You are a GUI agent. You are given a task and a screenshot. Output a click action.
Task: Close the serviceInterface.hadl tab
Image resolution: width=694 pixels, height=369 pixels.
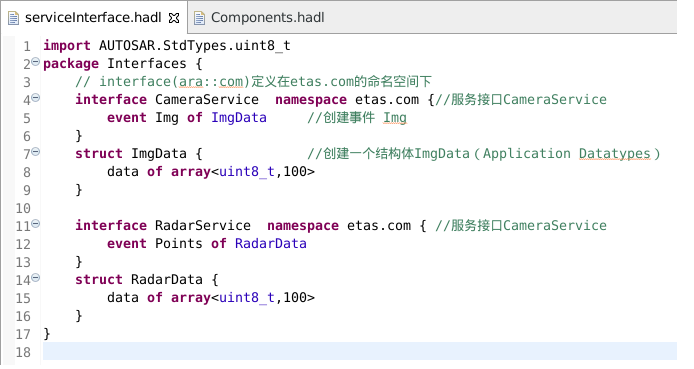coord(174,18)
